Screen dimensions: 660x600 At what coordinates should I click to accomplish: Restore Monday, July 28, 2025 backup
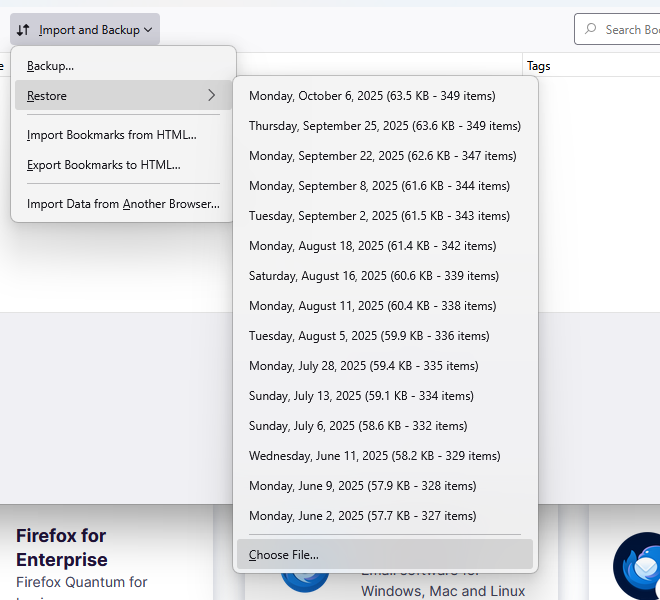pos(385,365)
